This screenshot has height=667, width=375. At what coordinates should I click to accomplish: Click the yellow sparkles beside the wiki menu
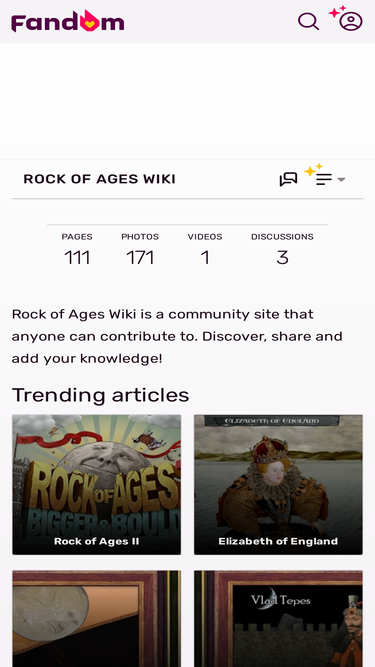point(313,170)
